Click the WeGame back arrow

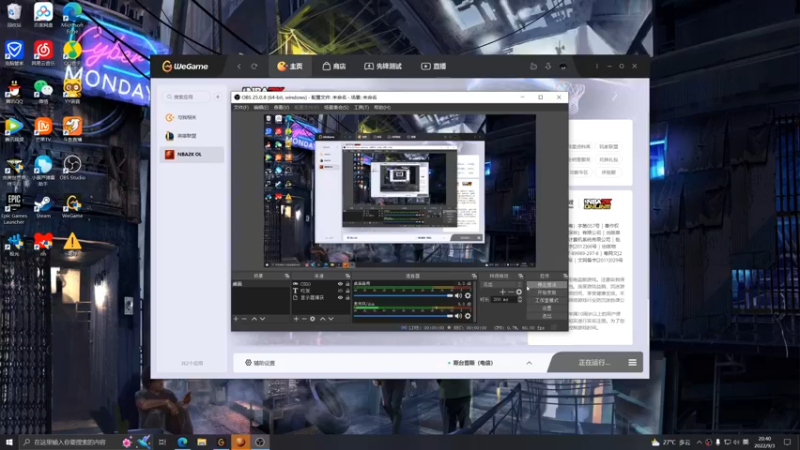[239, 66]
